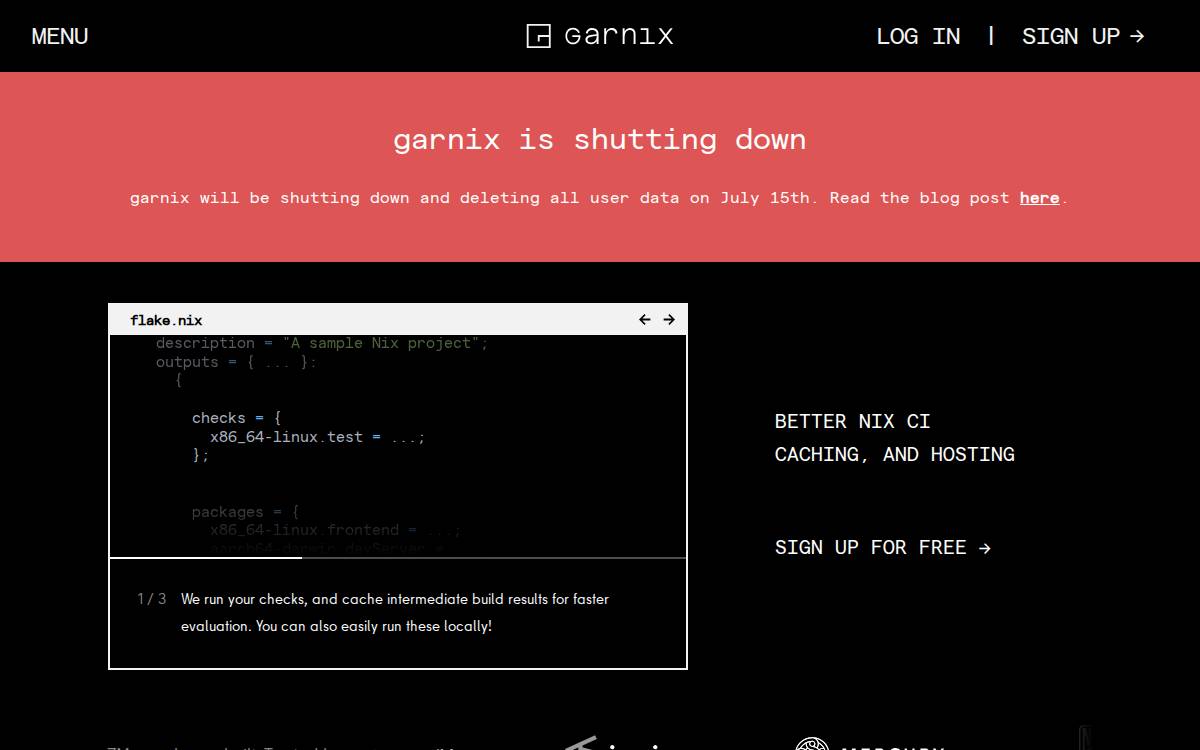Click 'We run your checks' caption text
The image size is (1200, 750).
click(x=395, y=612)
